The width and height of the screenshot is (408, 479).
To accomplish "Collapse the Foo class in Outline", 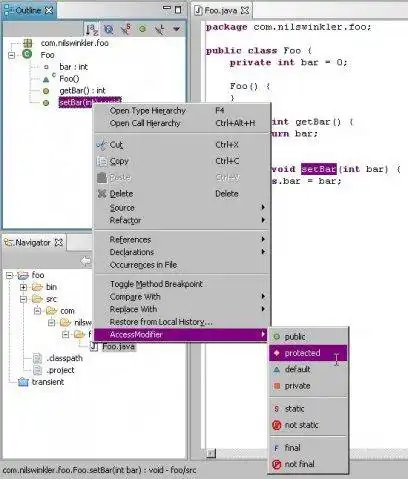I will coord(11,55).
